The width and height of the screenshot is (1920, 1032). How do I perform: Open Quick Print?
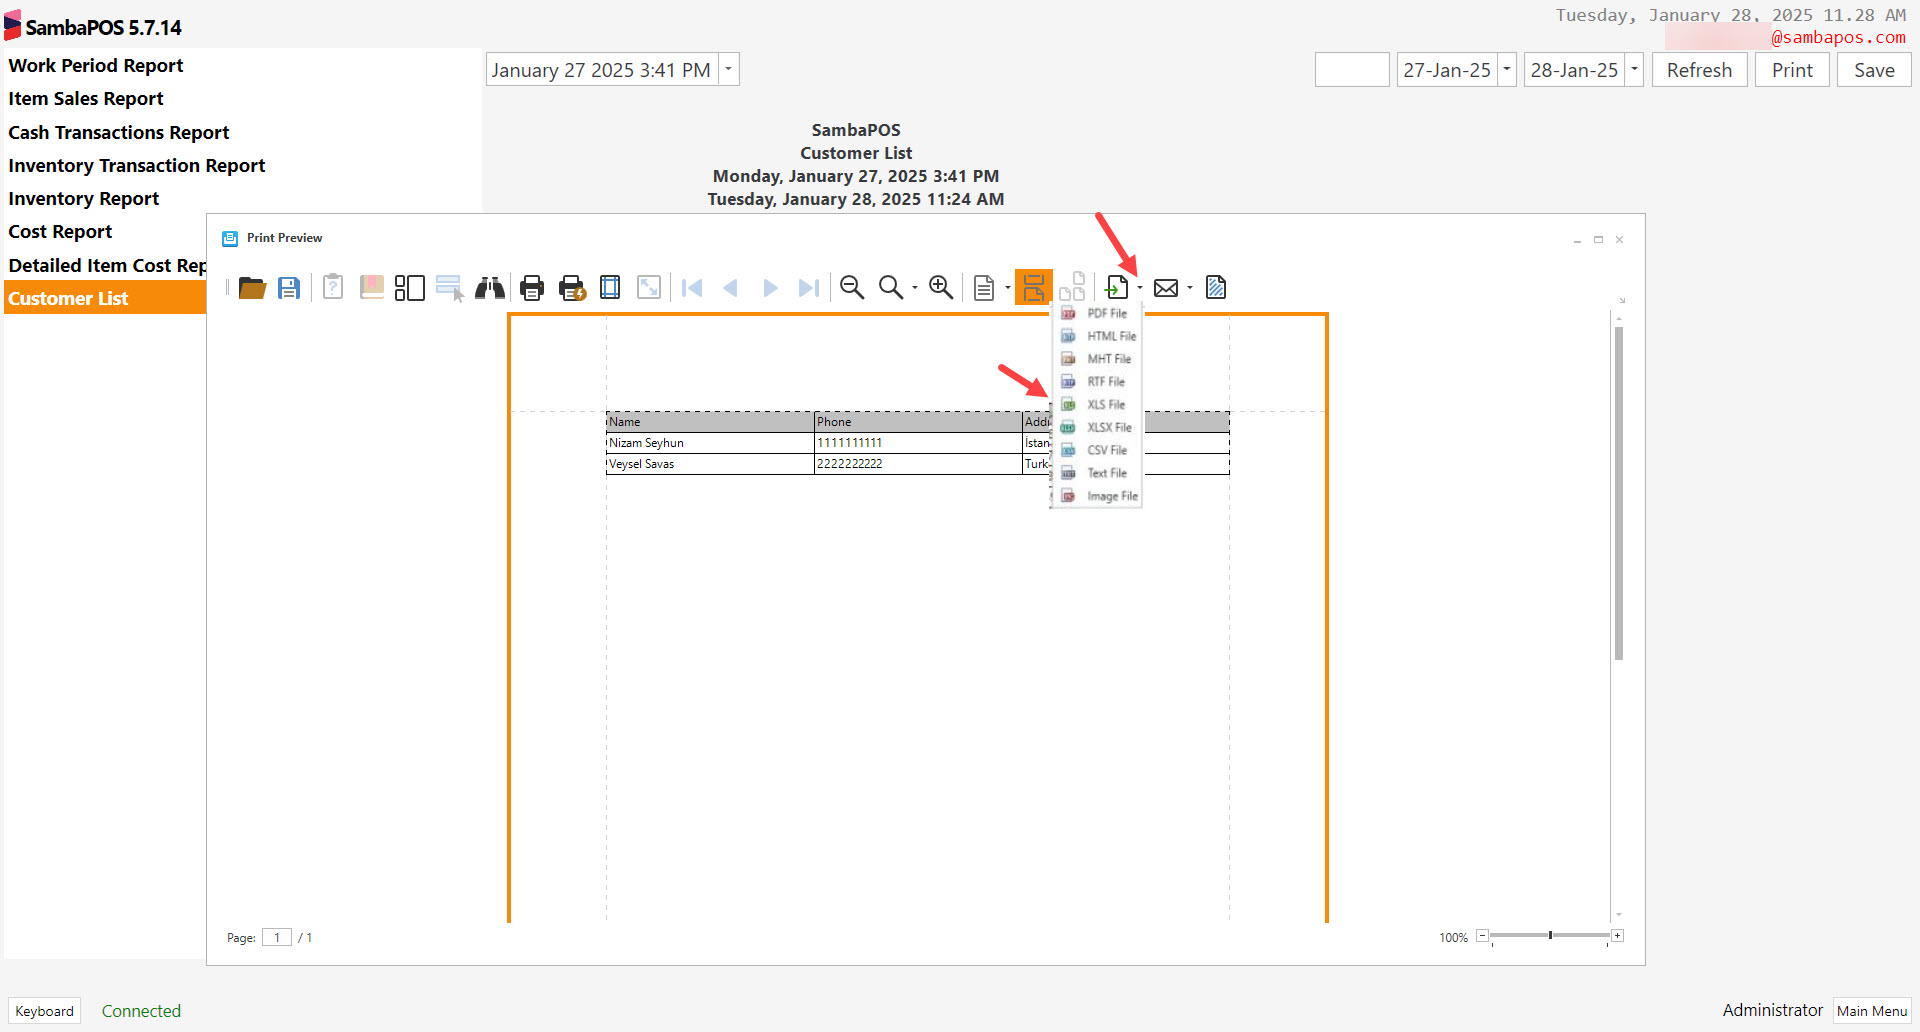click(572, 287)
